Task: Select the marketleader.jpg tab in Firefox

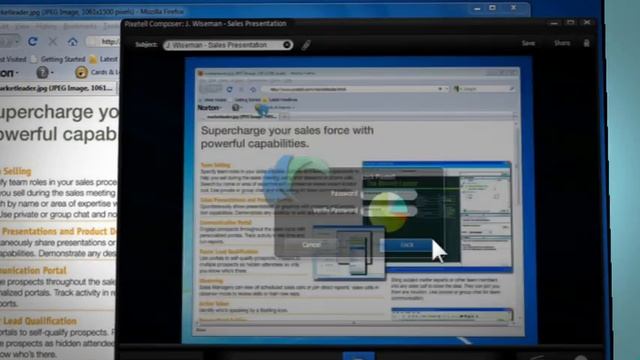Action: (57, 88)
